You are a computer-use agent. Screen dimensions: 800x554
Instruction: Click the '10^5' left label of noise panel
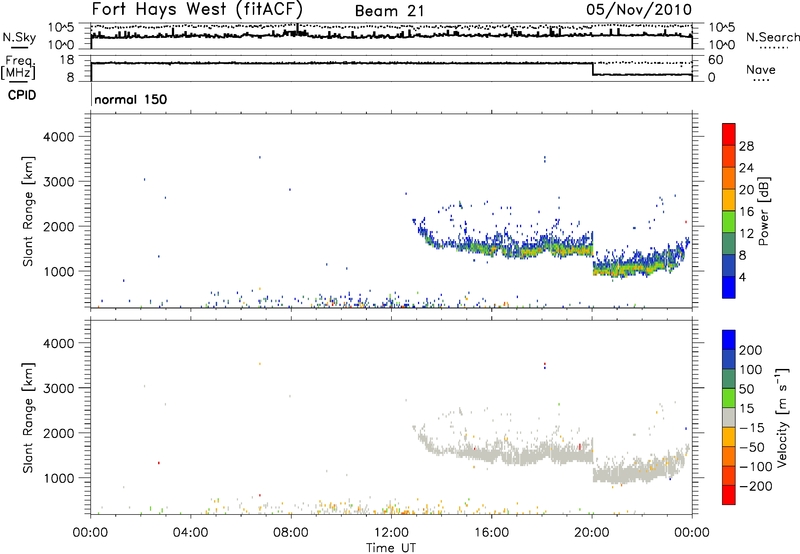coord(61,27)
